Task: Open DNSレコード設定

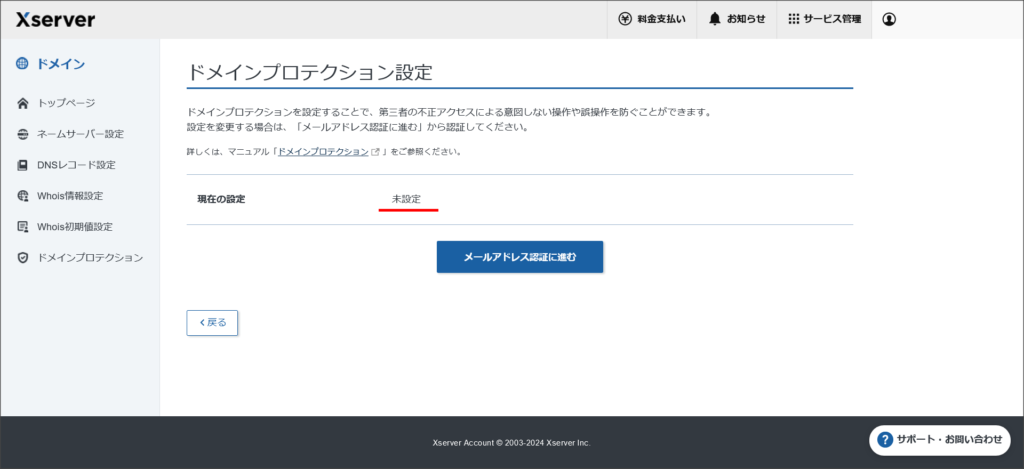Action: 76,165
